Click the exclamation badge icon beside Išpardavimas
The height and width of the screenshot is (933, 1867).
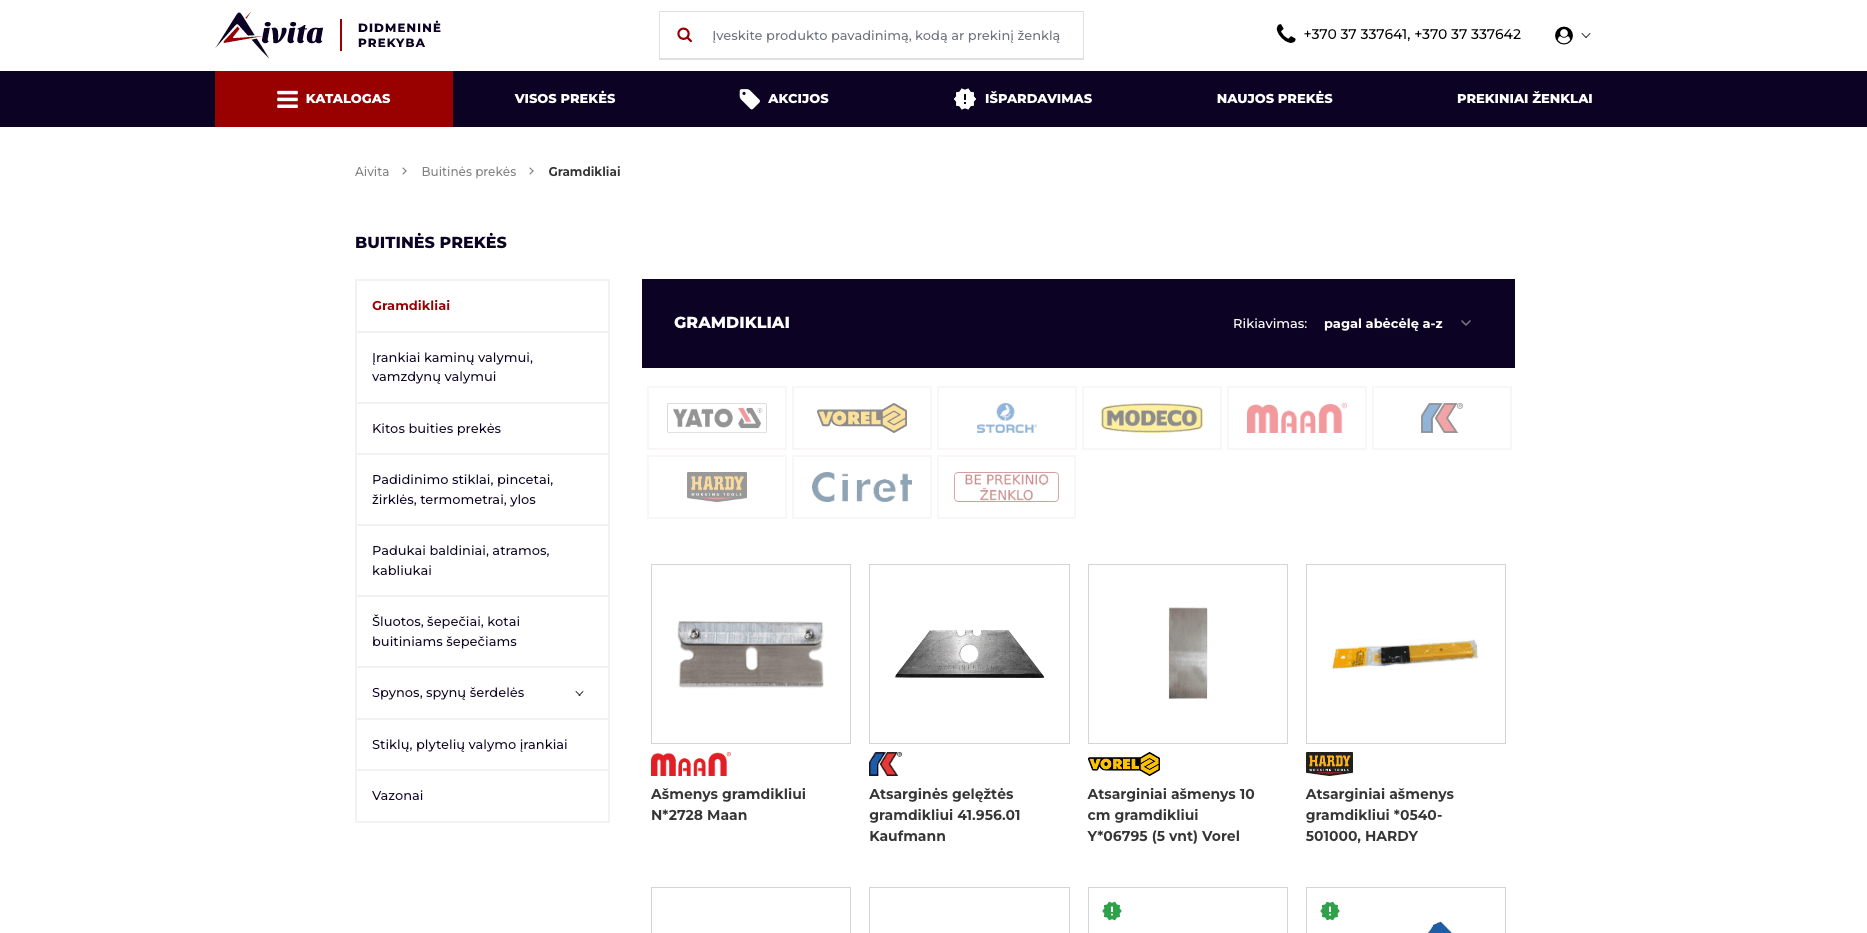(965, 99)
